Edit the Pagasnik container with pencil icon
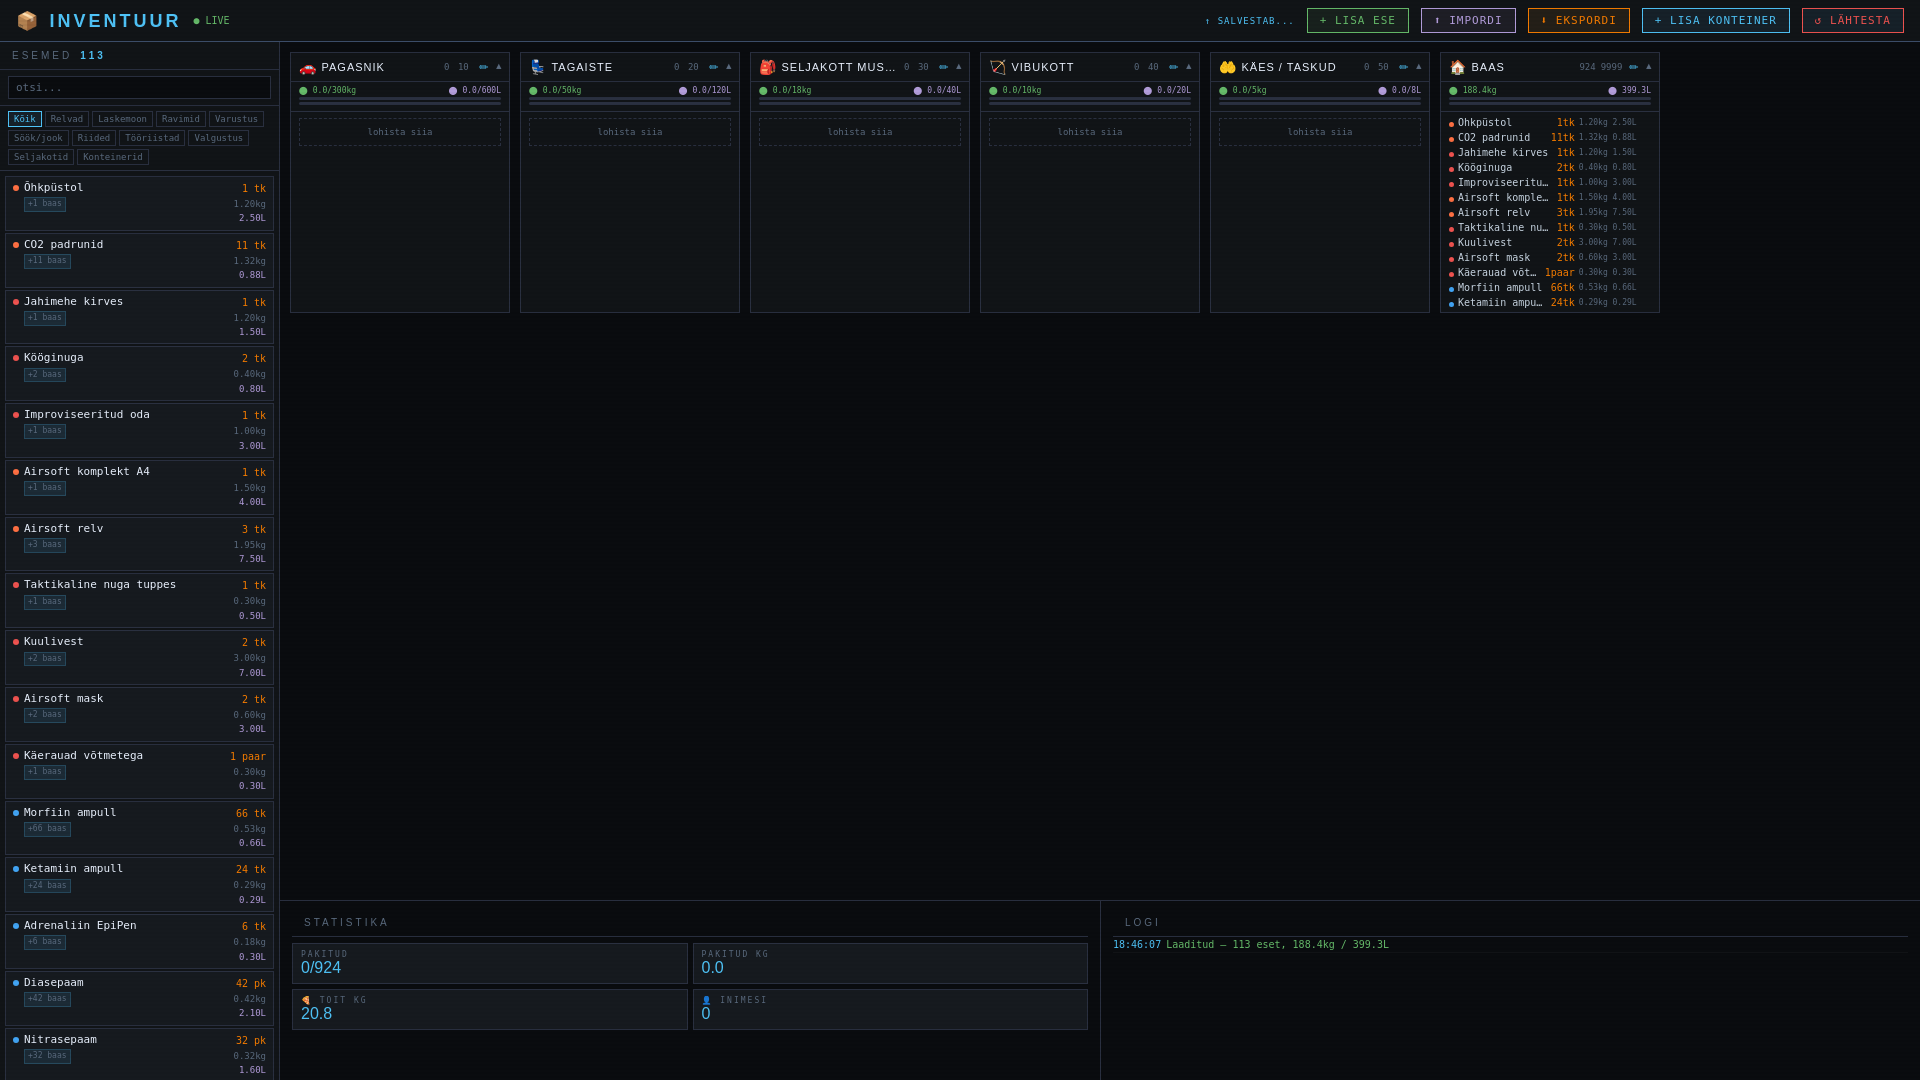The width and height of the screenshot is (1920, 1080). pos(484,67)
